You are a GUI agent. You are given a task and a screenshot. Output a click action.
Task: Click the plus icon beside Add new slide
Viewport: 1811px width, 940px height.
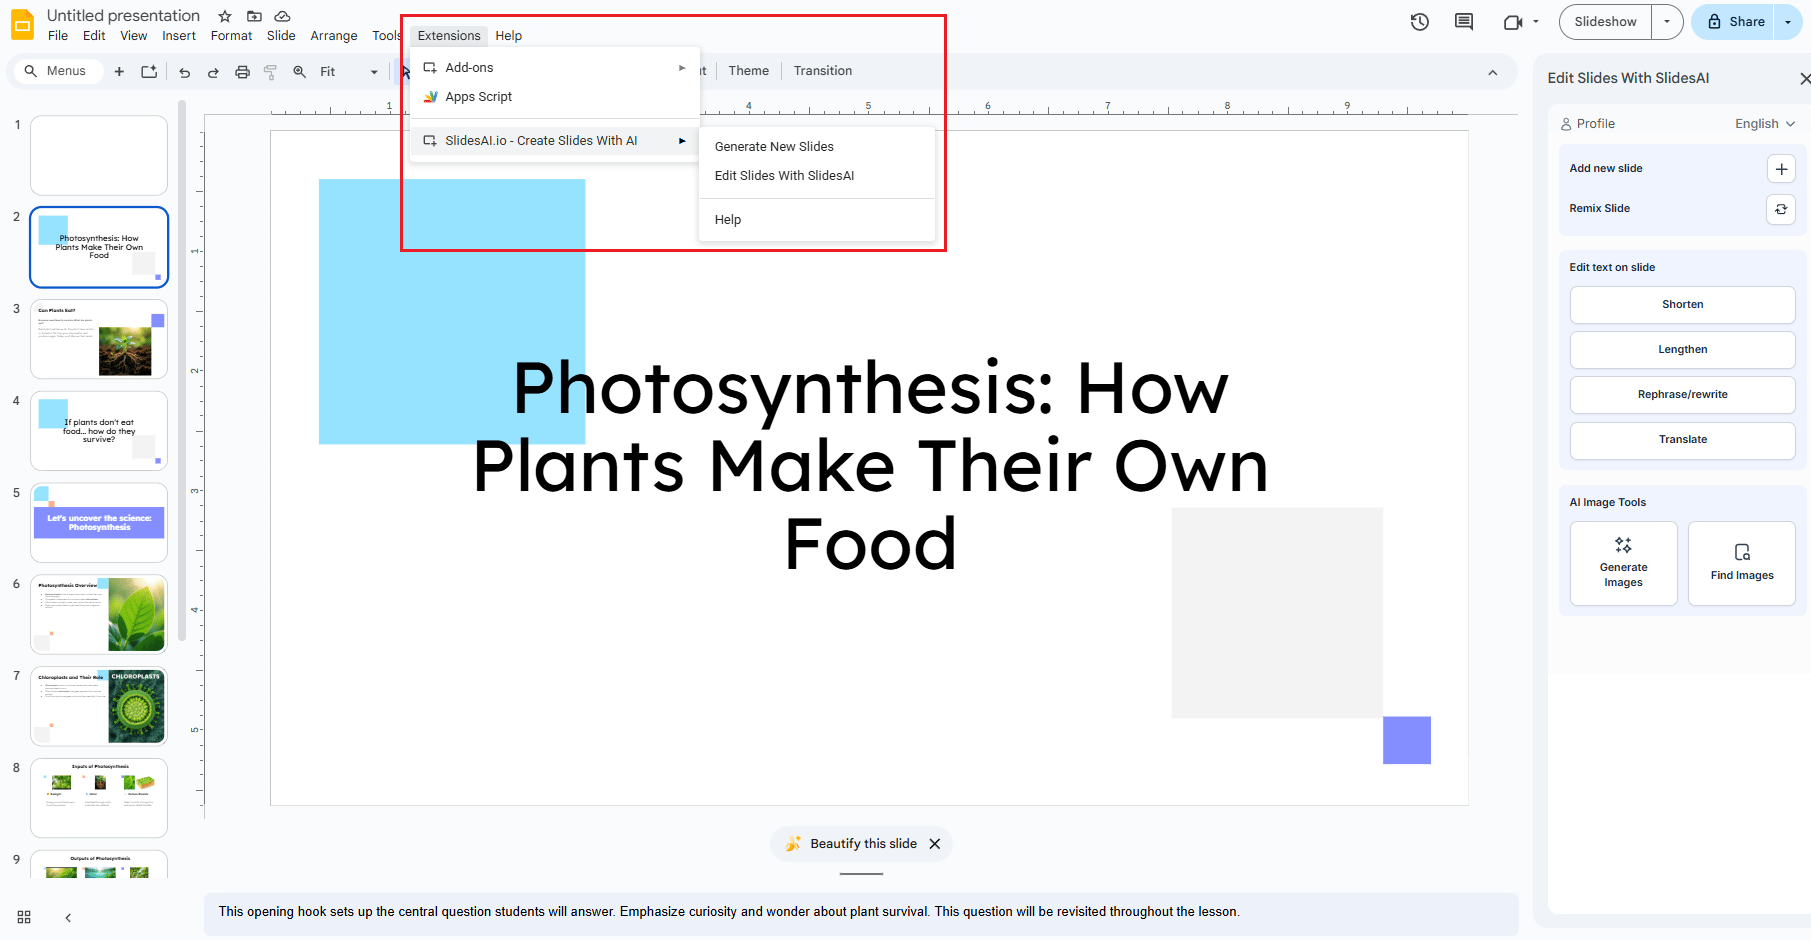[1781, 169]
